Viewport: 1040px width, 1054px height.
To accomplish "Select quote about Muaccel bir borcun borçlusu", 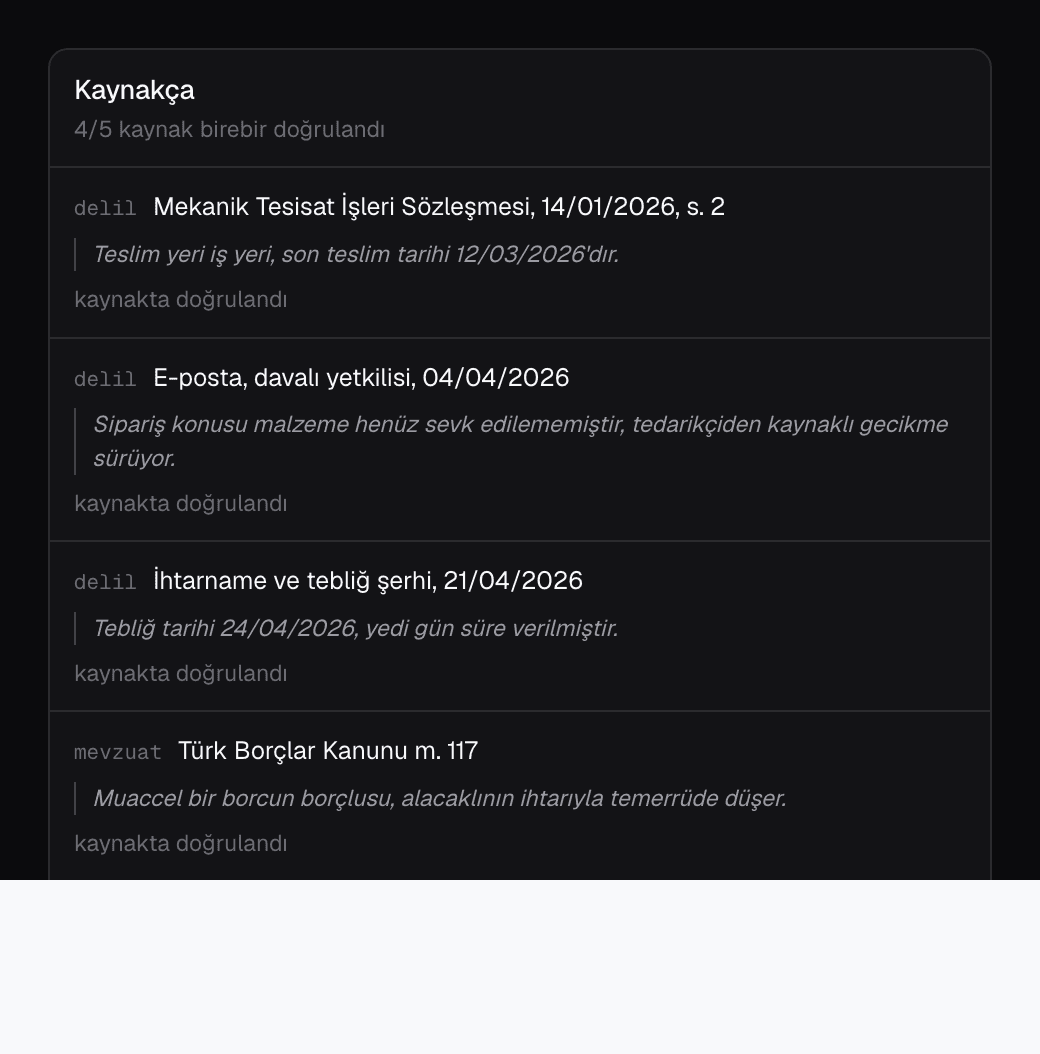I will pyautogui.click(x=440, y=798).
